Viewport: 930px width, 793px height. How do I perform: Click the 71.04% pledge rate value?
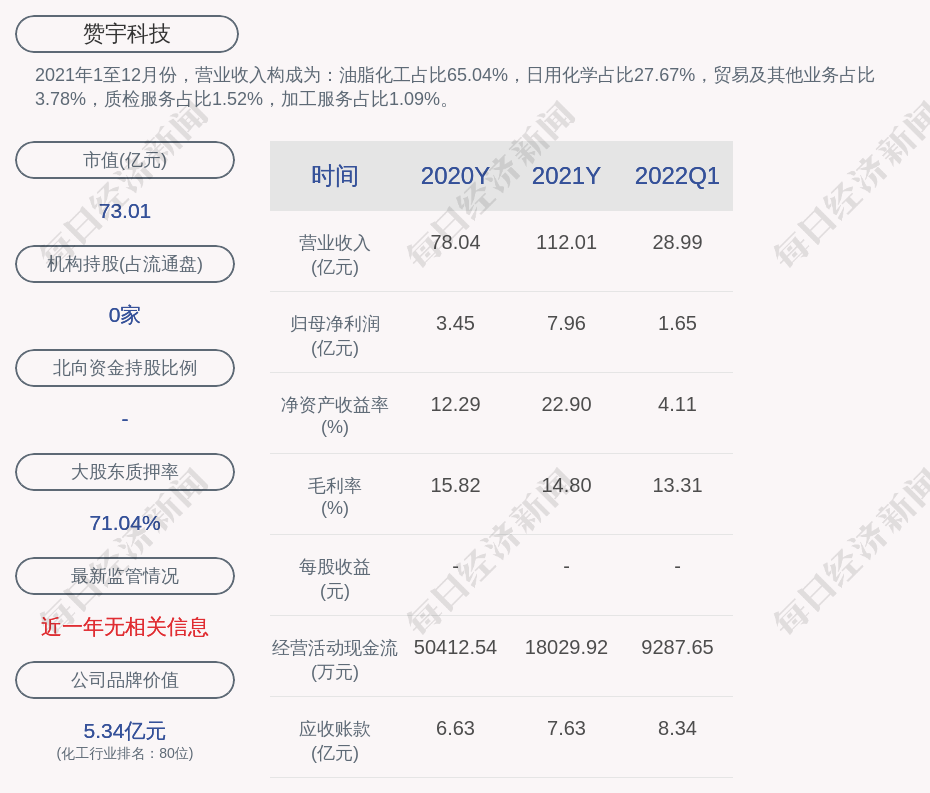pyautogui.click(x=125, y=523)
